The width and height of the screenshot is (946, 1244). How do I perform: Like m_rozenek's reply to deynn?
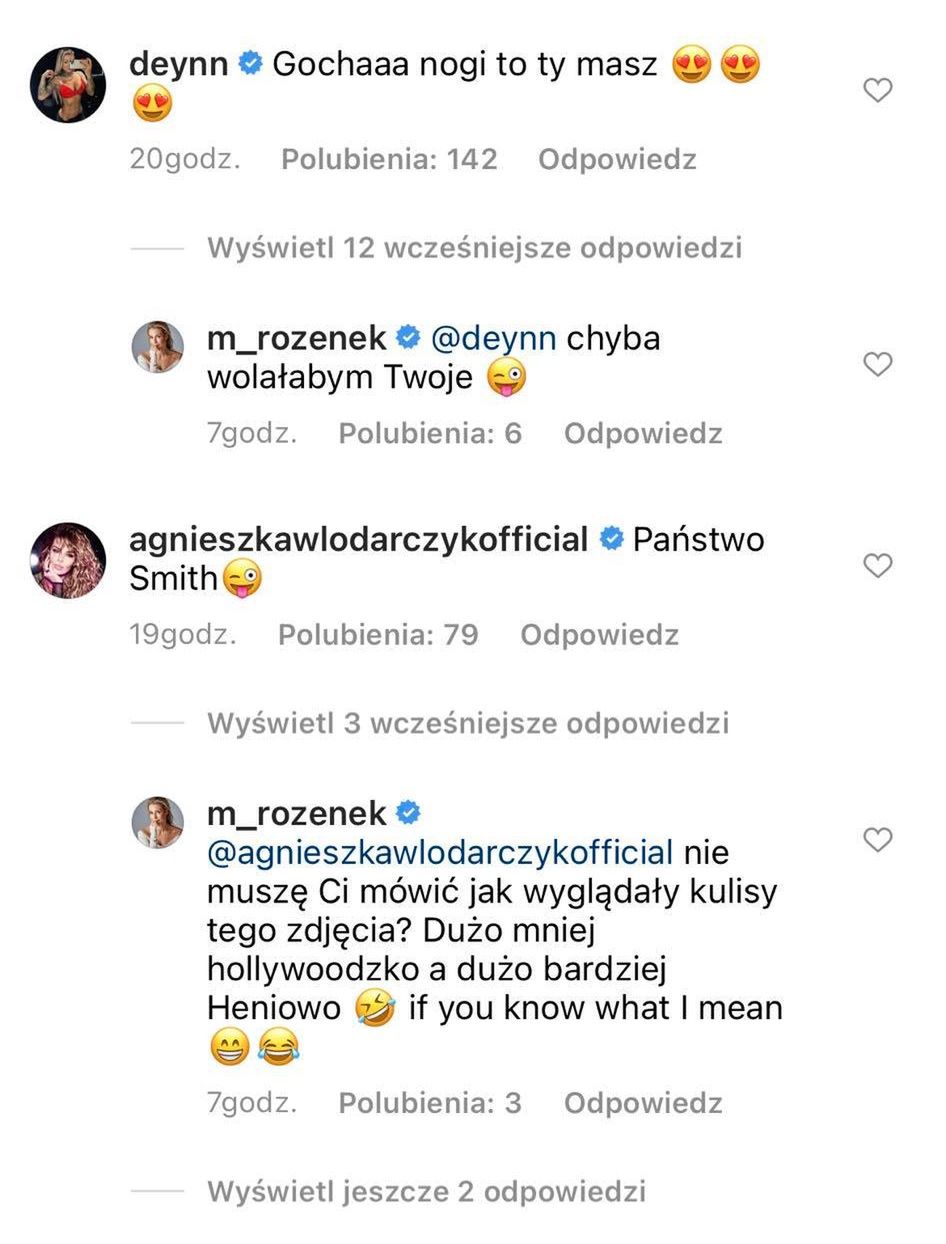[877, 365]
